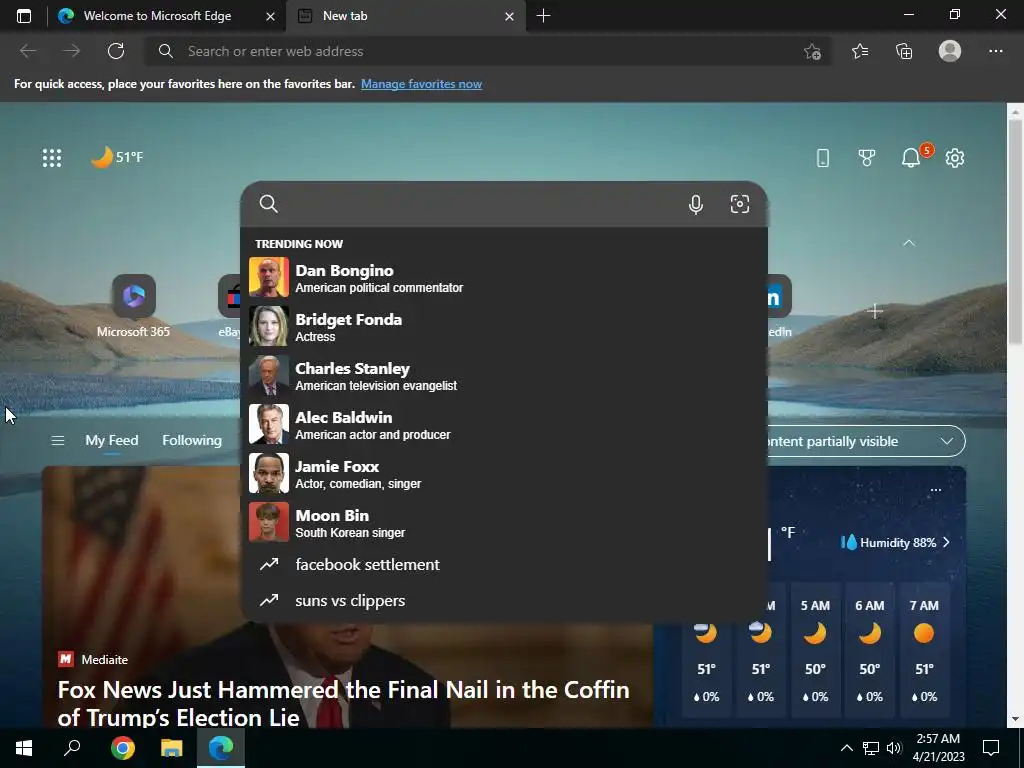Screen dimensions: 1024x768
Task: Select the 7 AM forecast column
Action: [x=924, y=649]
